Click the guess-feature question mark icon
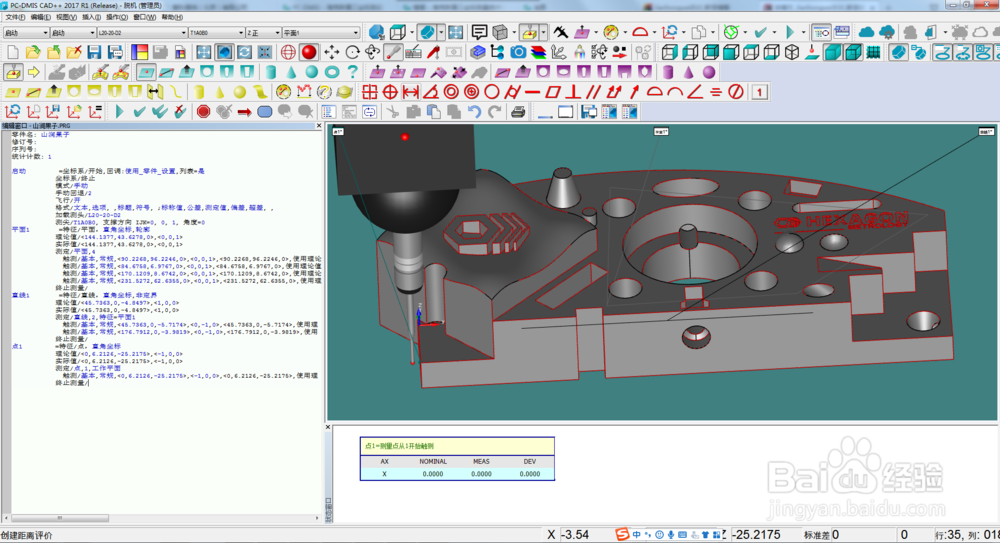The image size is (1000, 543). 352,72
